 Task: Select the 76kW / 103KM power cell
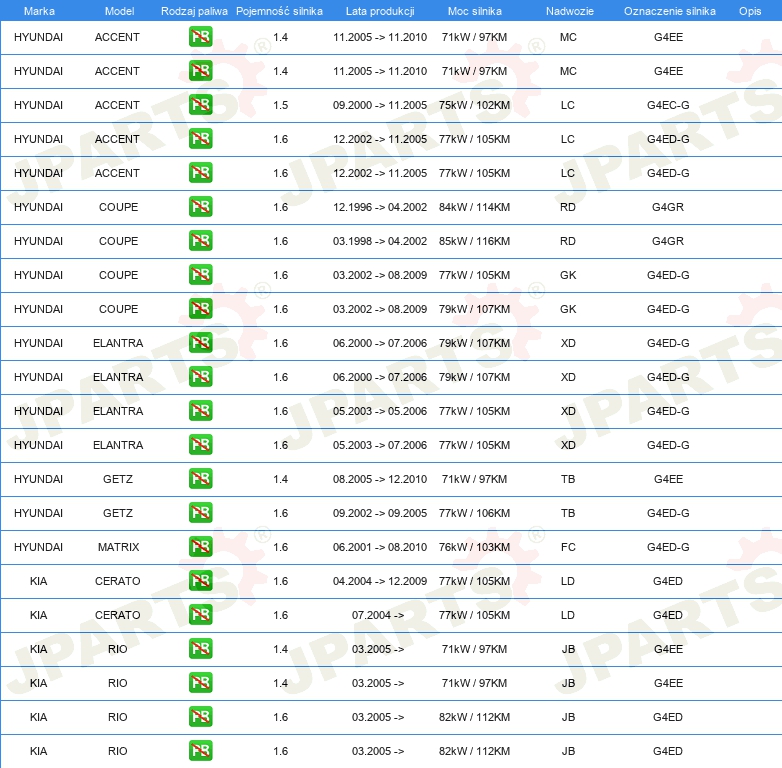point(474,547)
